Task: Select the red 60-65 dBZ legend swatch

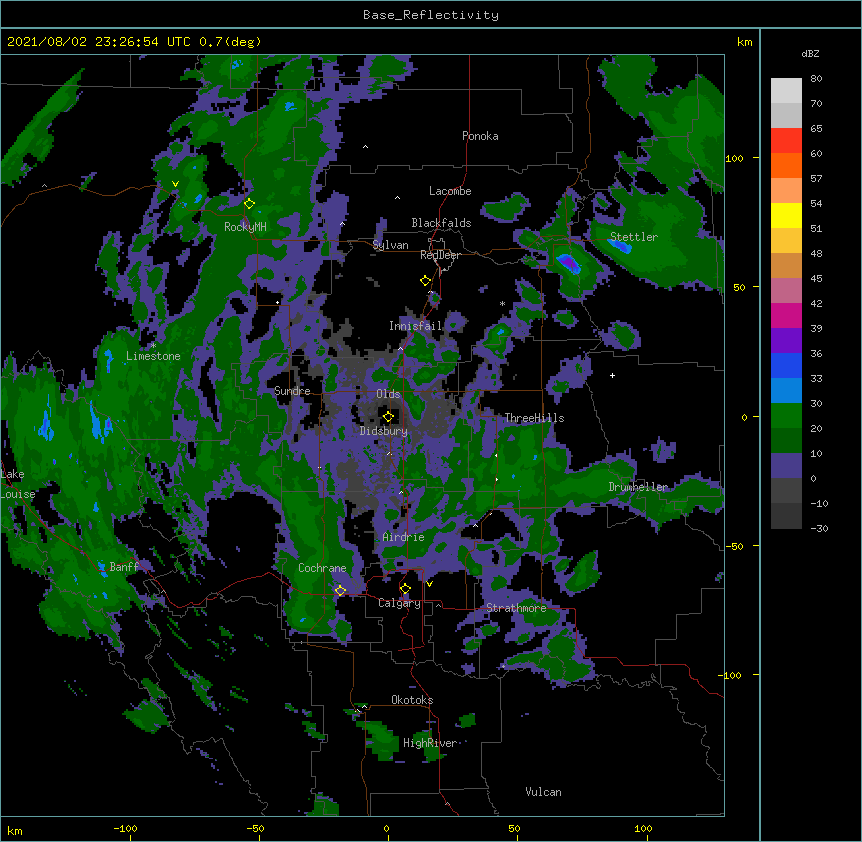Action: coord(786,140)
